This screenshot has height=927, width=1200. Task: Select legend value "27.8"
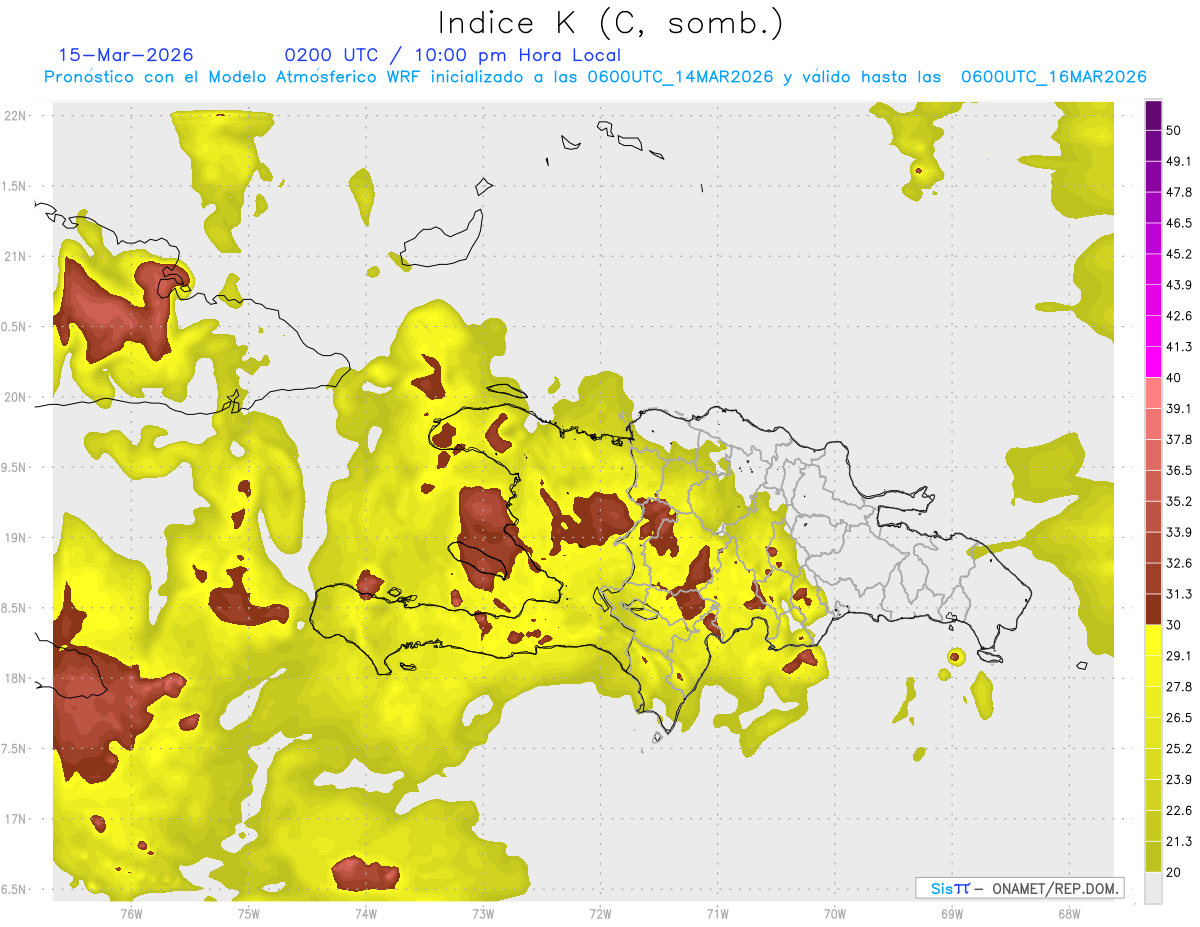pyautogui.click(x=1179, y=686)
